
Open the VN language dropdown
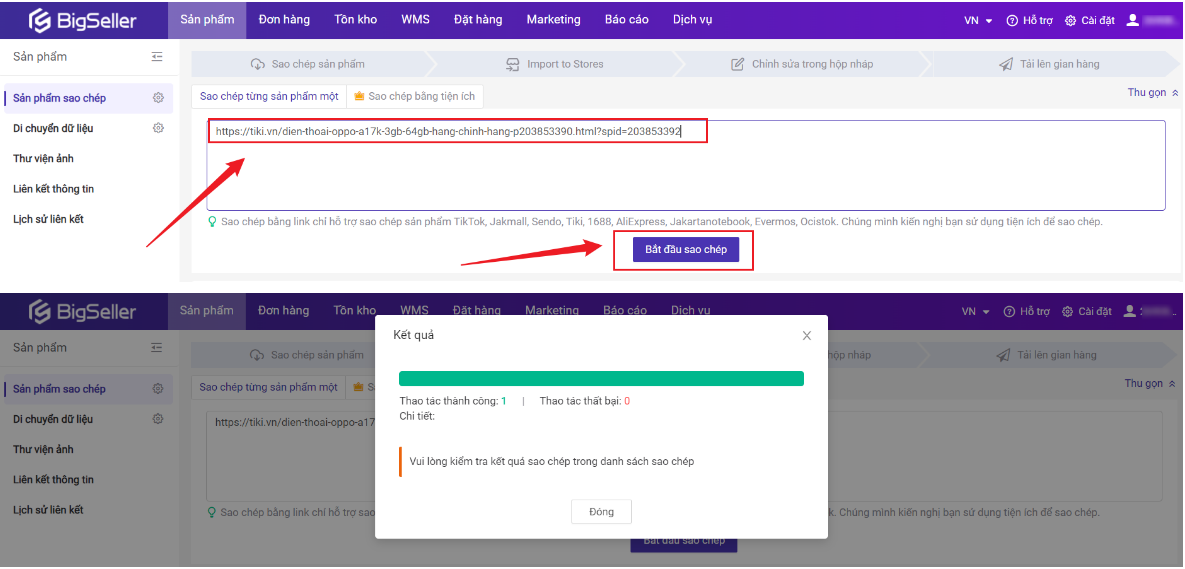point(978,20)
